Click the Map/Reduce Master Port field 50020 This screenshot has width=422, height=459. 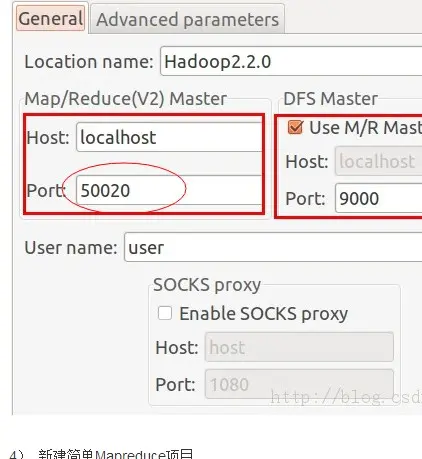[x=169, y=190]
